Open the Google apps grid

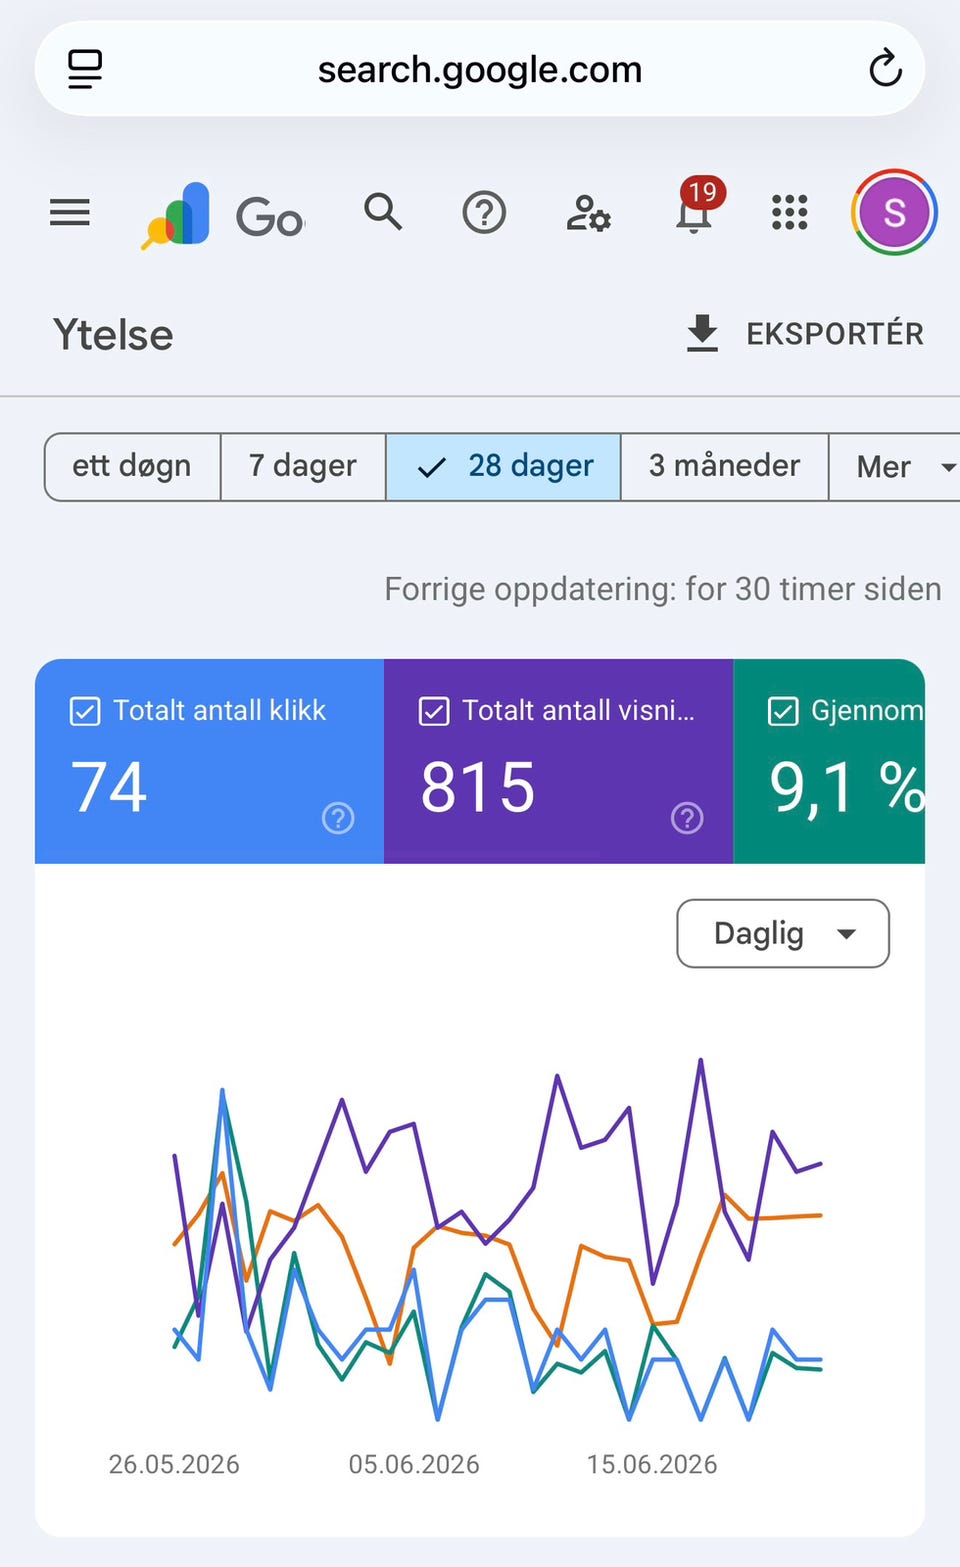pyautogui.click(x=790, y=212)
